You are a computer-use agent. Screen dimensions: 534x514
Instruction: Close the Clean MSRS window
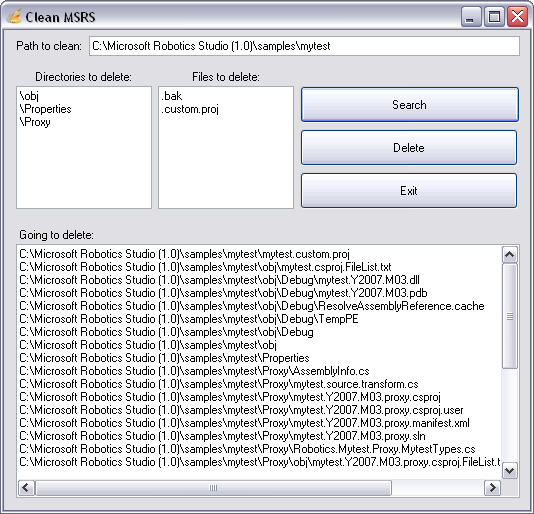tap(517, 16)
